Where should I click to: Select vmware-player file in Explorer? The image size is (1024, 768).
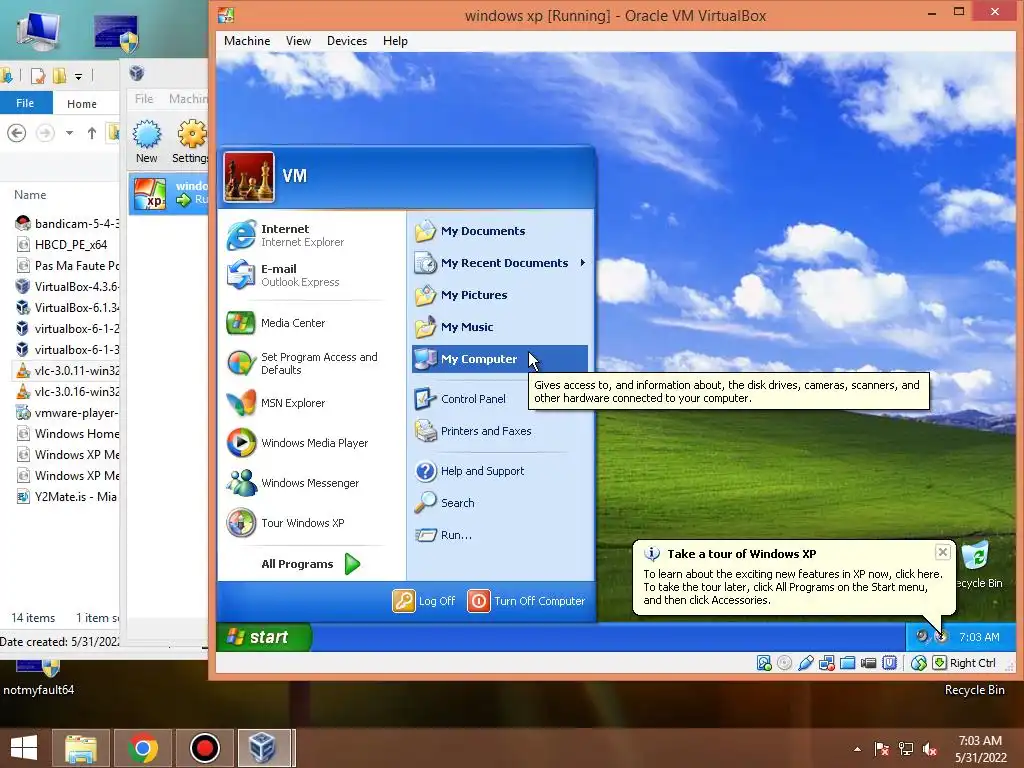click(x=66, y=413)
